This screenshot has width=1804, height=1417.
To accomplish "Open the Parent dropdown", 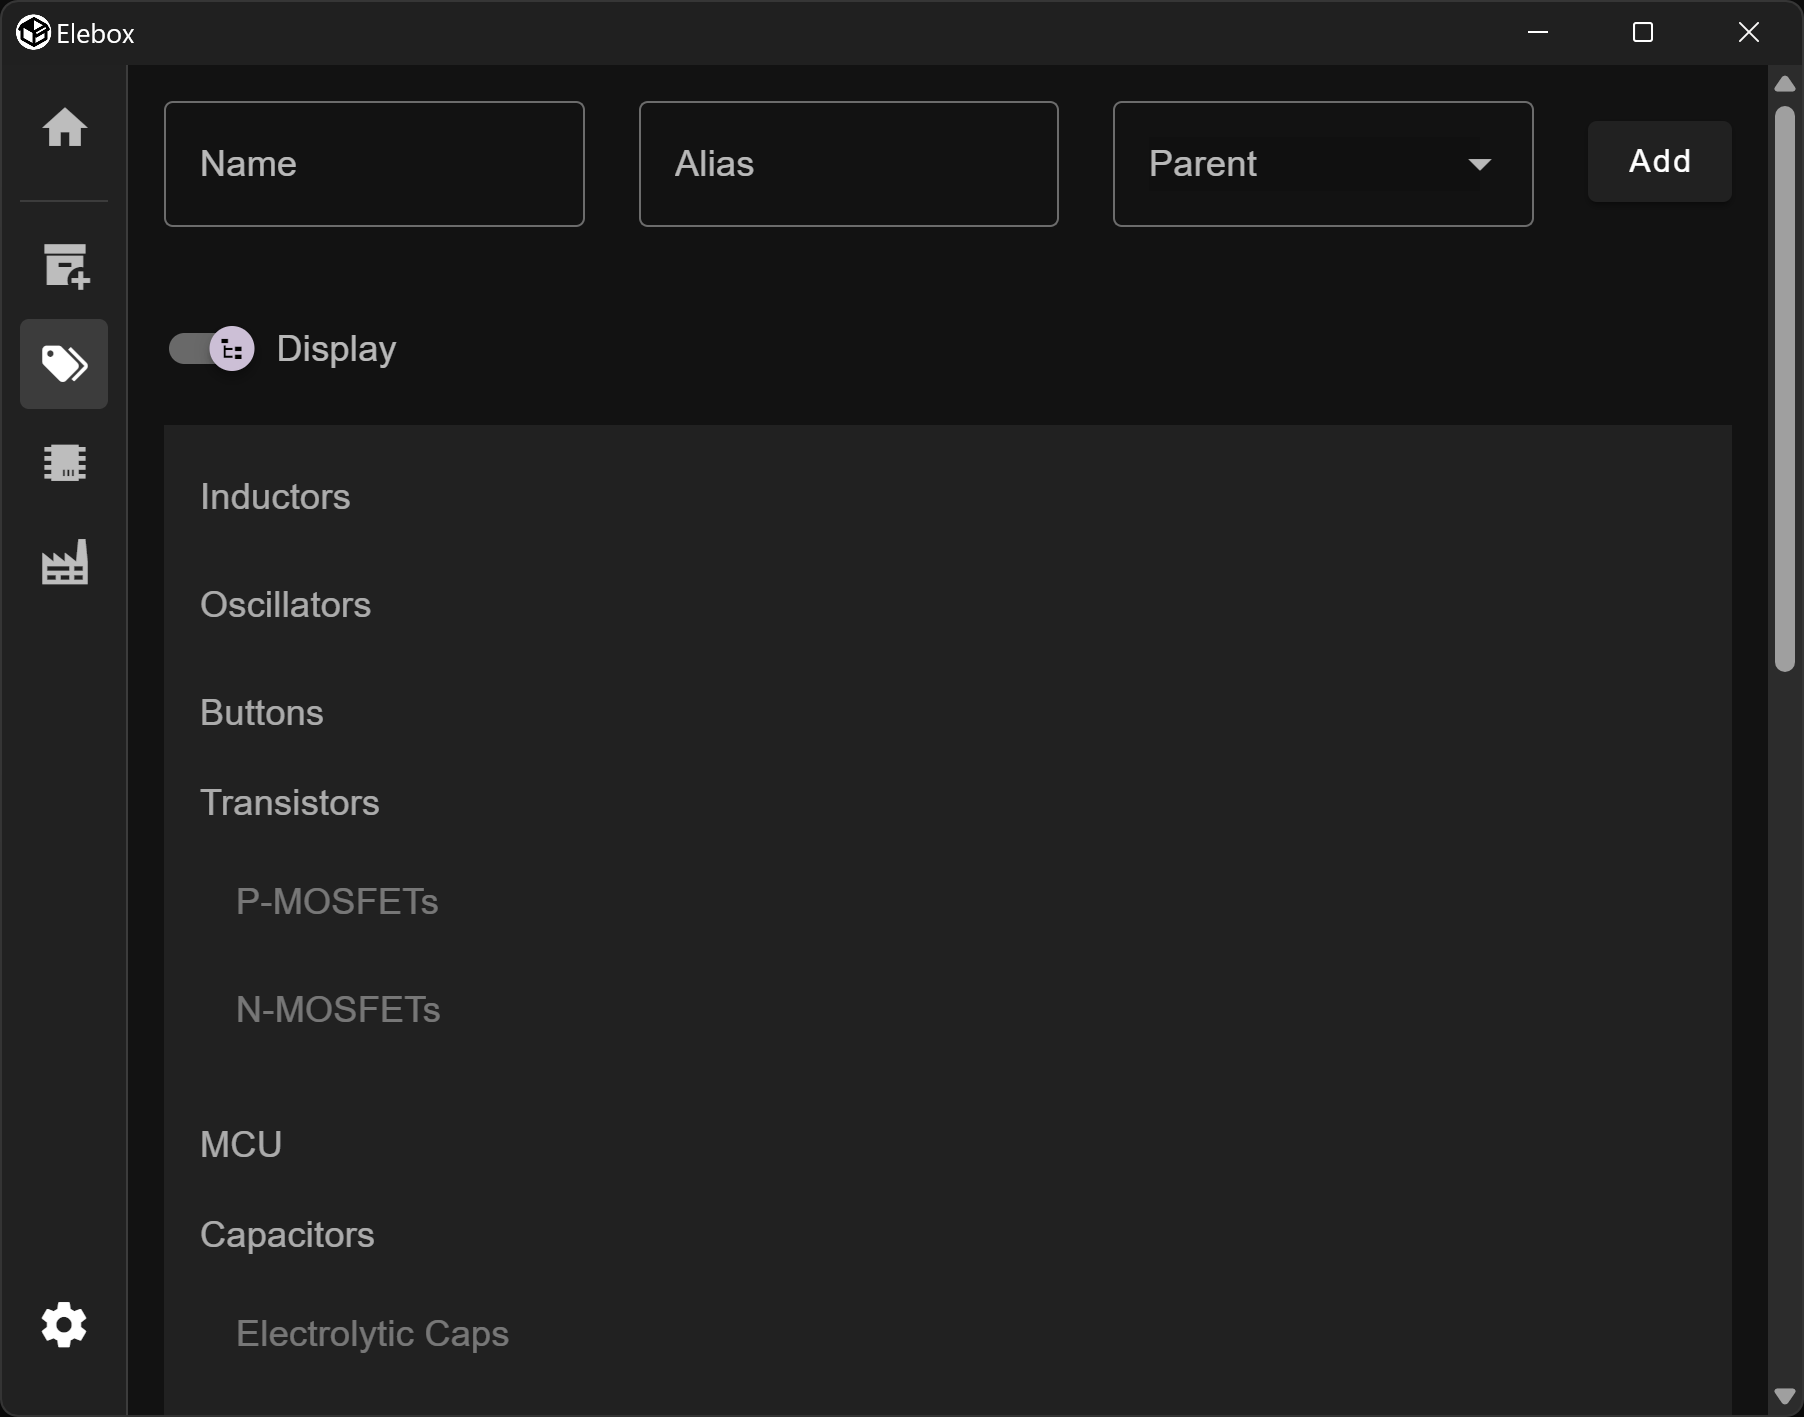I will (x=1300, y=164).
